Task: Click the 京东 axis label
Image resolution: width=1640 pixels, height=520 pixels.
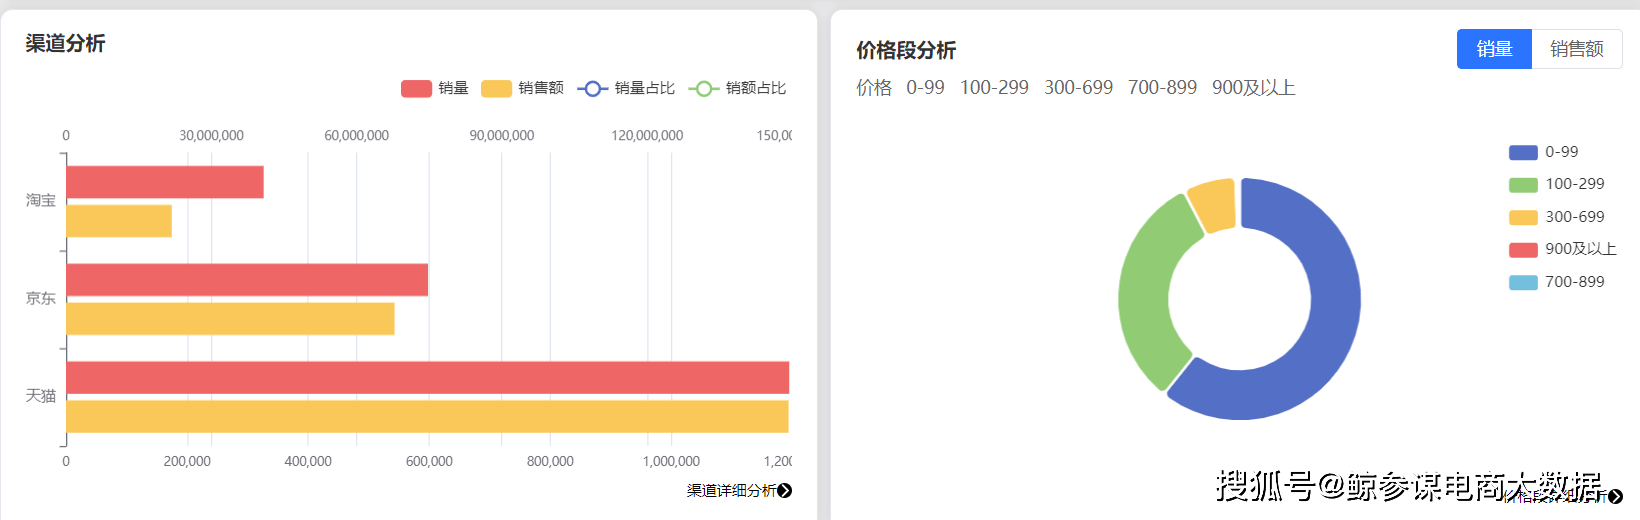Action: 41,299
